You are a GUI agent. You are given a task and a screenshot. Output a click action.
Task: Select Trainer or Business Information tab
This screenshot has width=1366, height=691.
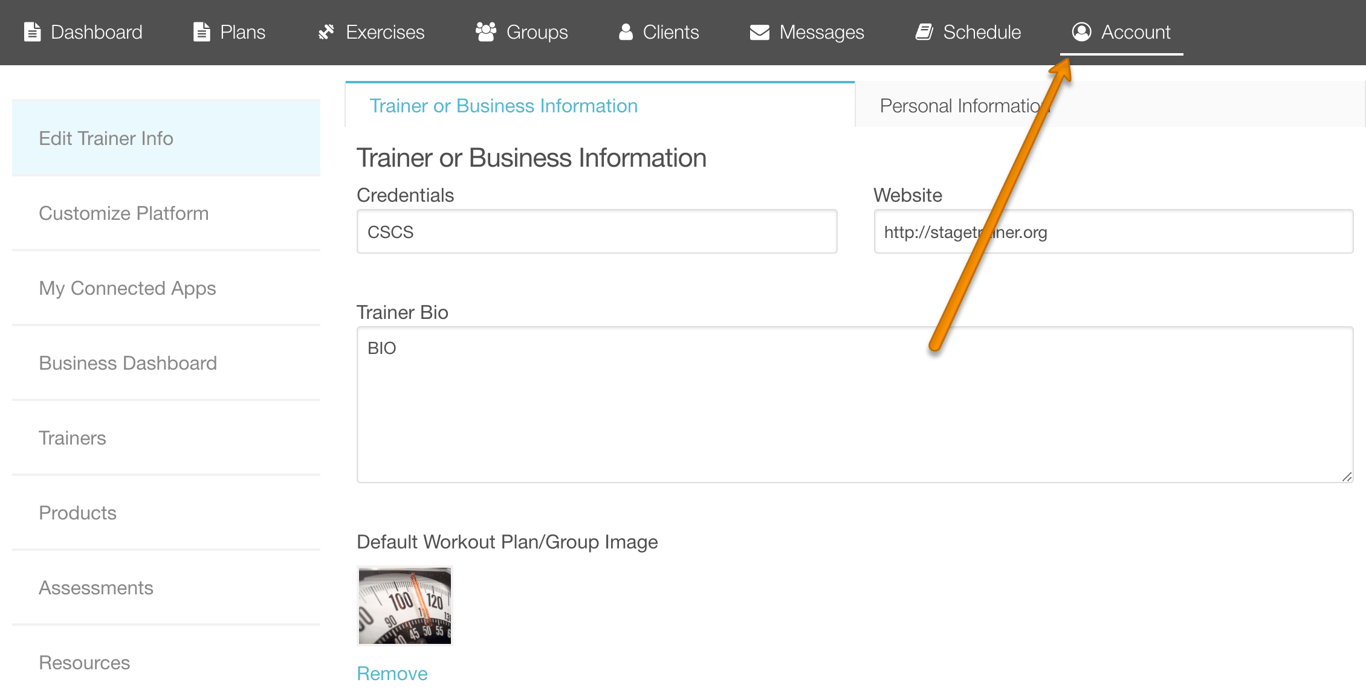[503, 106]
